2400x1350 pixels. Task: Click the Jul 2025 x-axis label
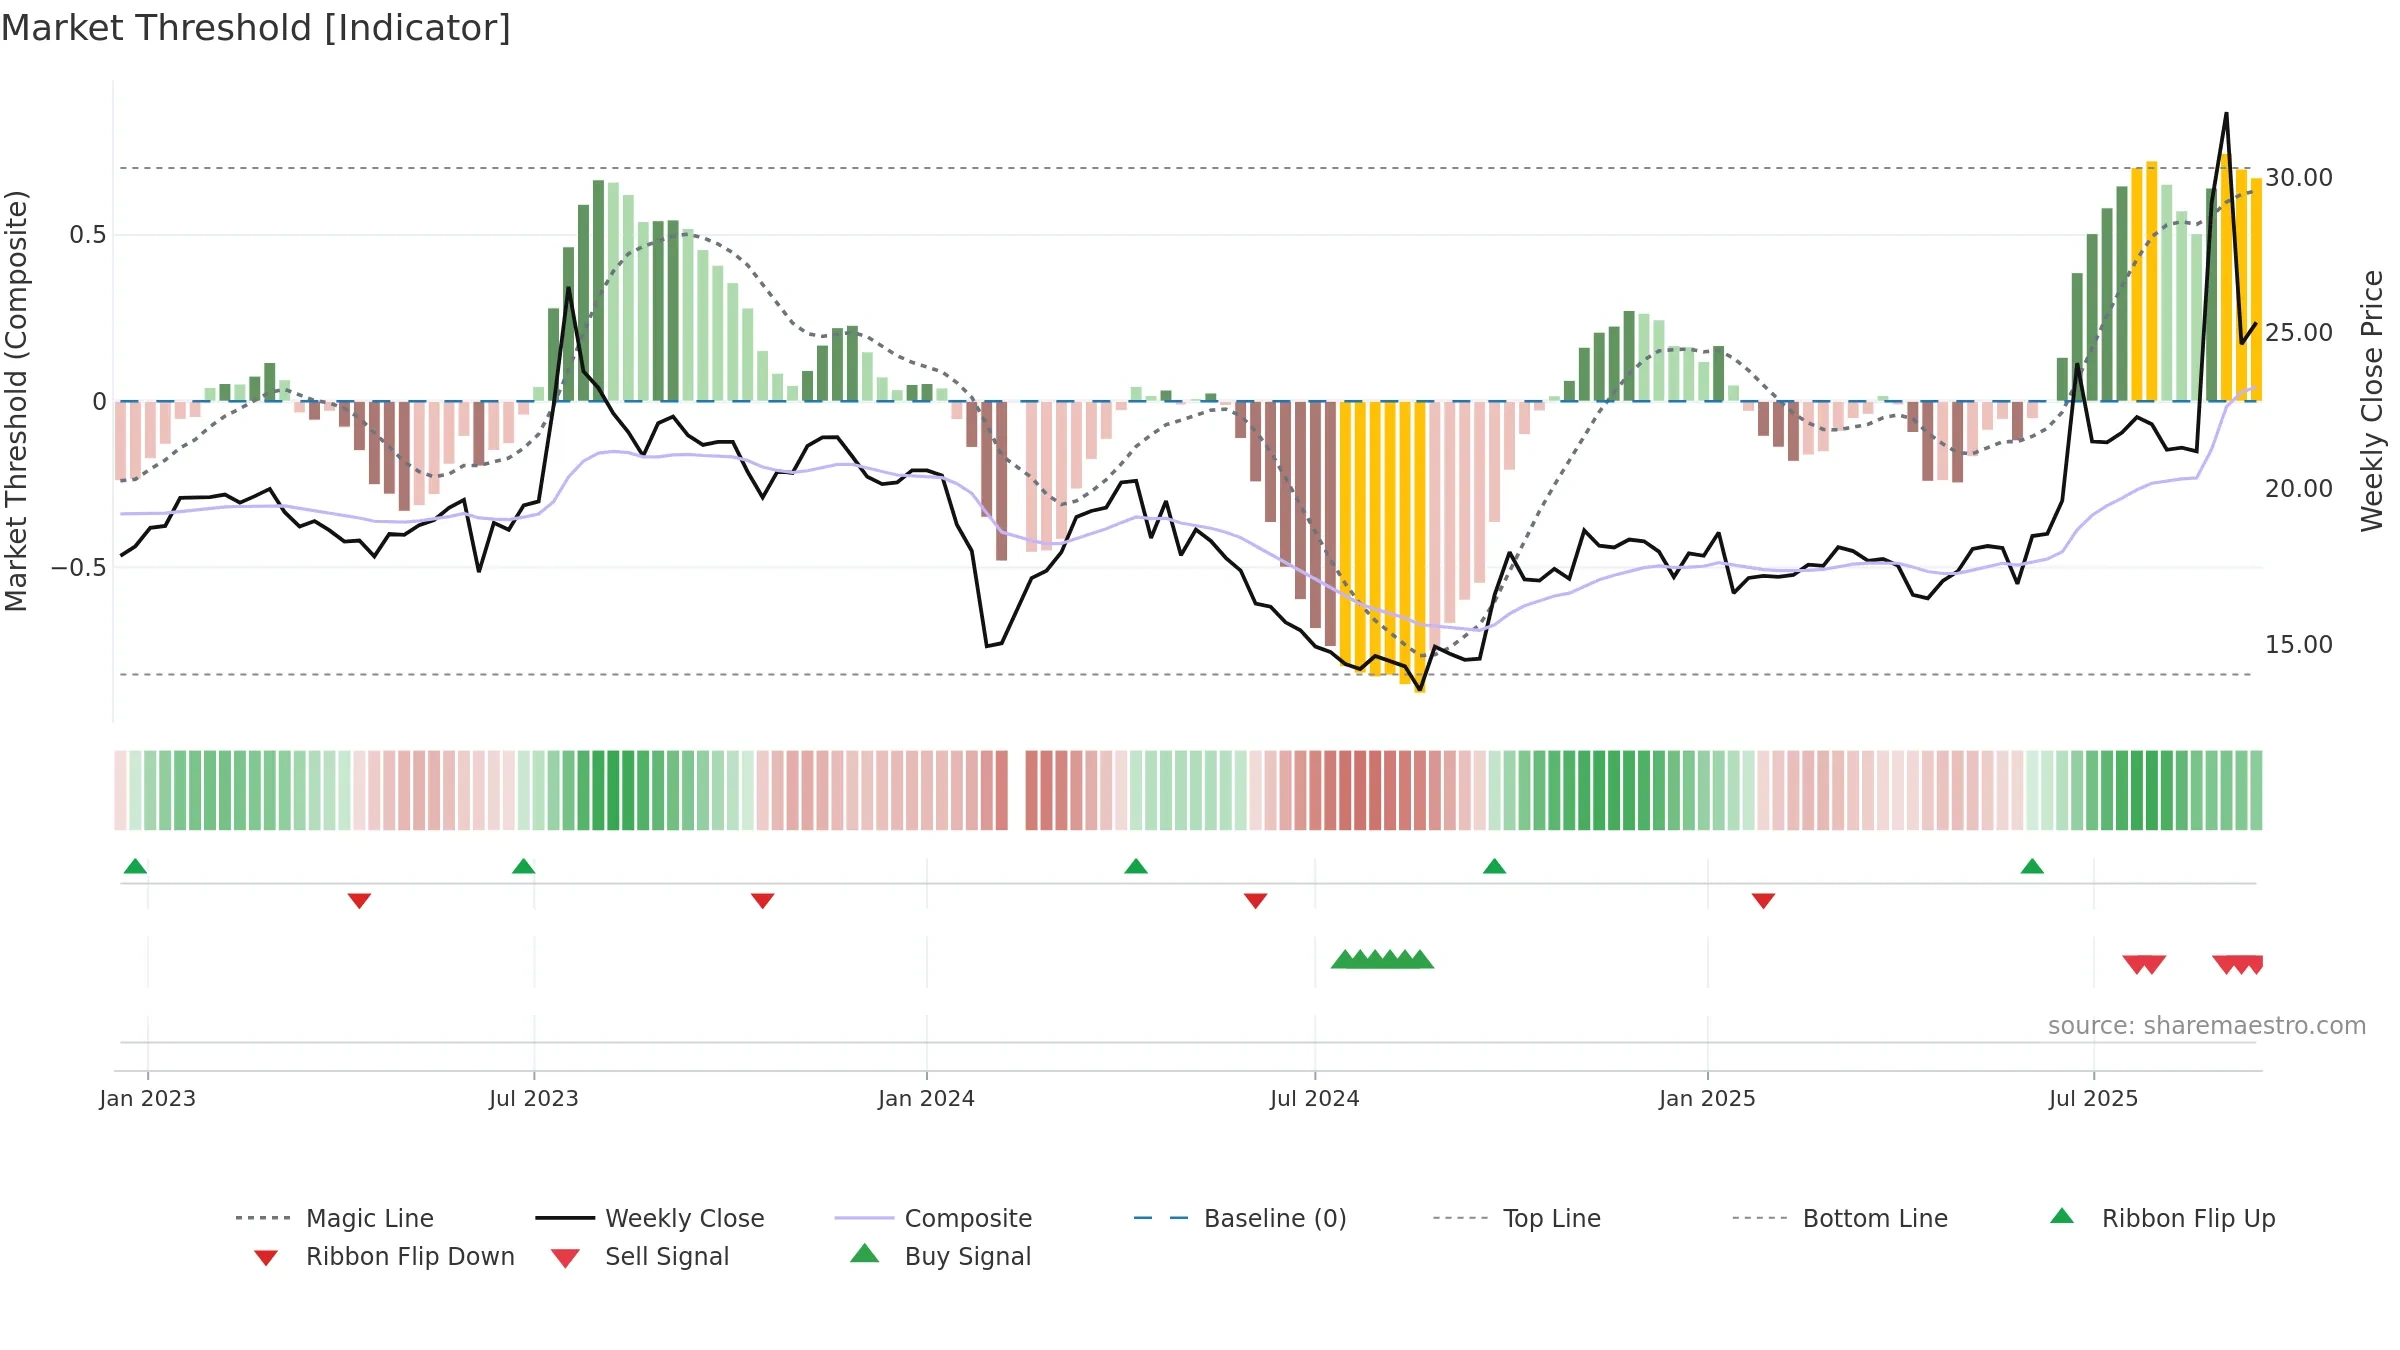(x=2094, y=1099)
